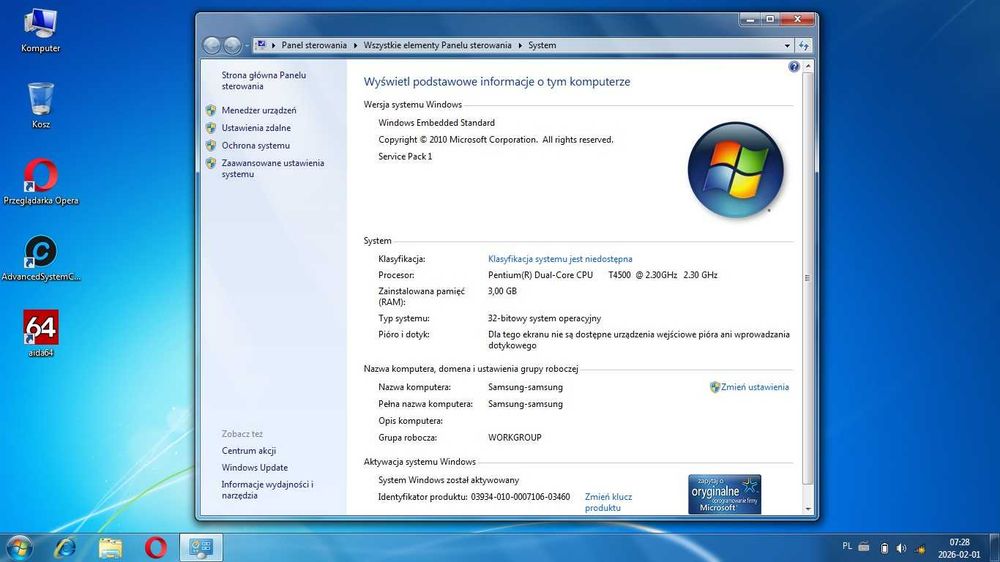Viewport: 1000px width, 562px height.
Task: Click the shield icon beside Ustawienia zdalne
Action: 211,128
